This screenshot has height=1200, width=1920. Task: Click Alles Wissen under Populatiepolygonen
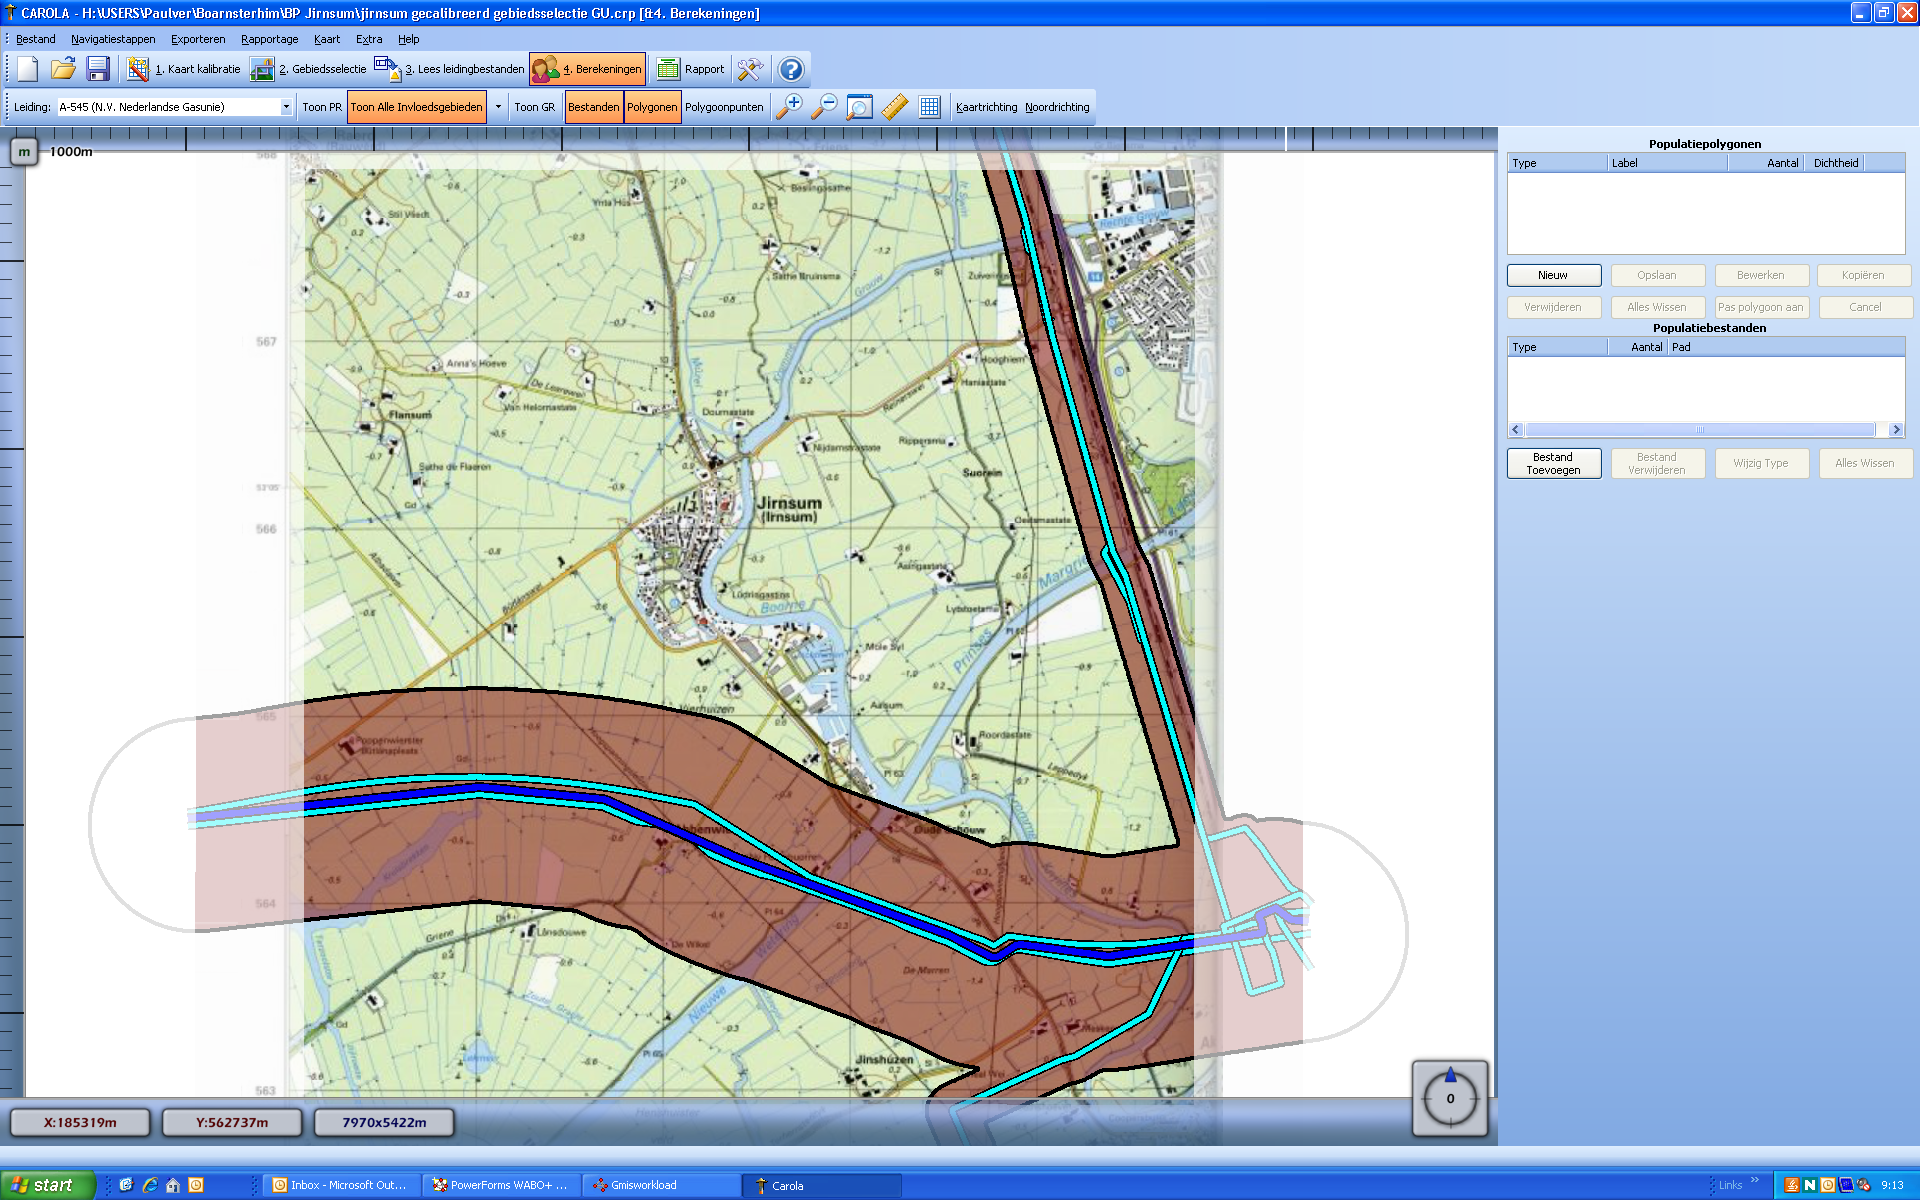(1657, 307)
